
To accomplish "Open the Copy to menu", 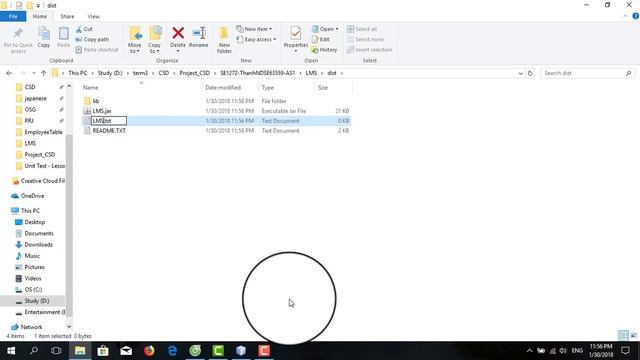I will 155,40.
